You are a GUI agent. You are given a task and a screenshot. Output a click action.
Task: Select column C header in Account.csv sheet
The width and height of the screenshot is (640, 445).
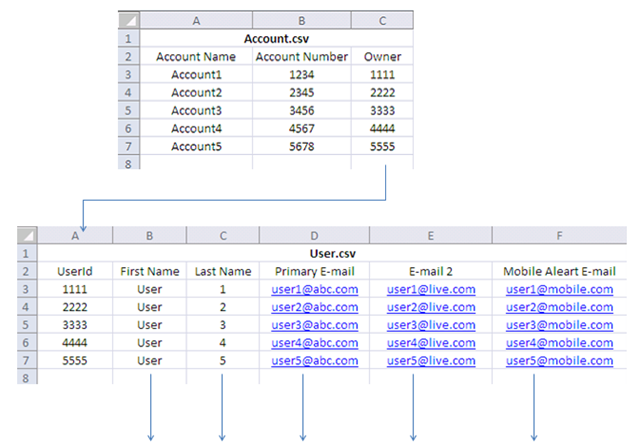[382, 21]
